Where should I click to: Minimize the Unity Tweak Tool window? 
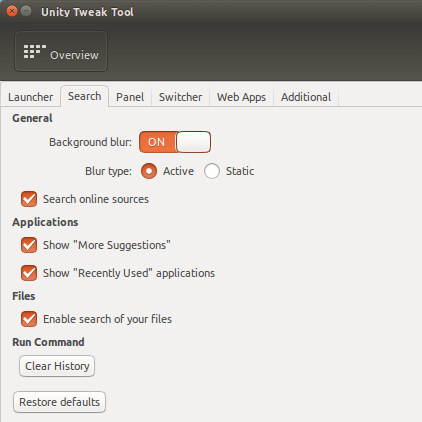click(x=26, y=11)
